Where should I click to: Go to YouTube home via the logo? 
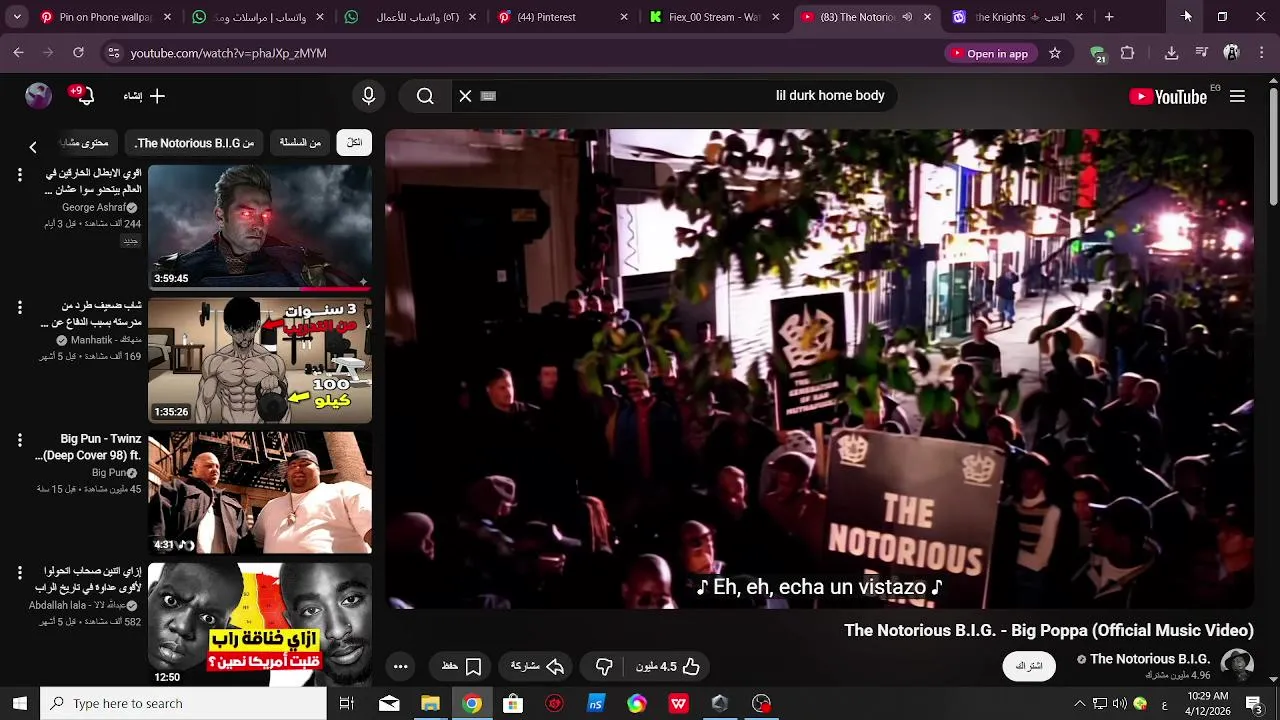[1168, 96]
